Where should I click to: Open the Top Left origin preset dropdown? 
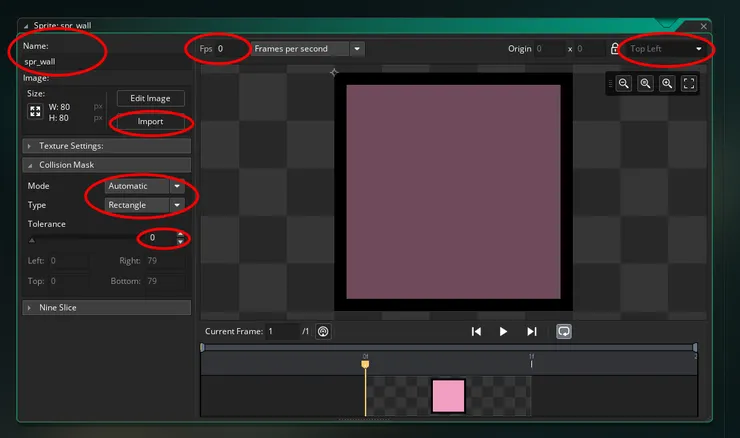665,49
